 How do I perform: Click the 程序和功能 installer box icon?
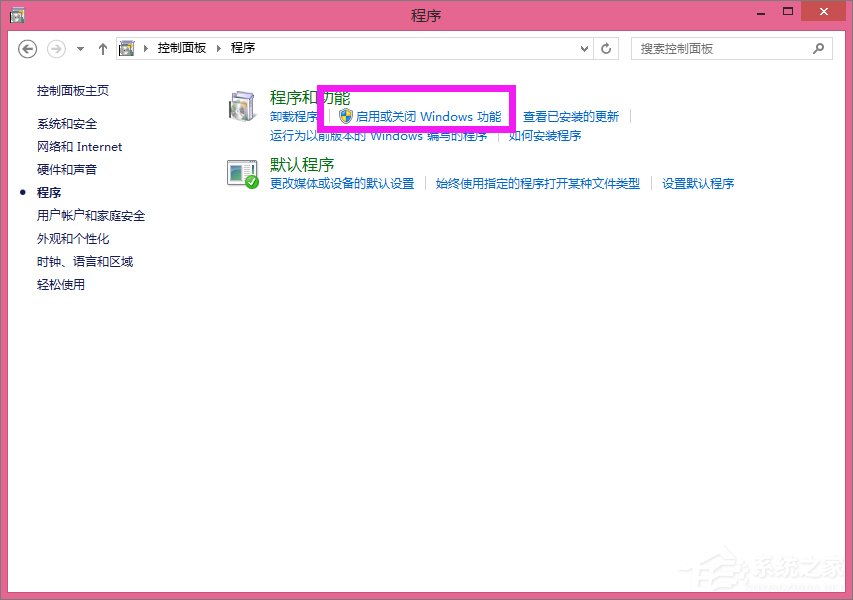(x=241, y=107)
